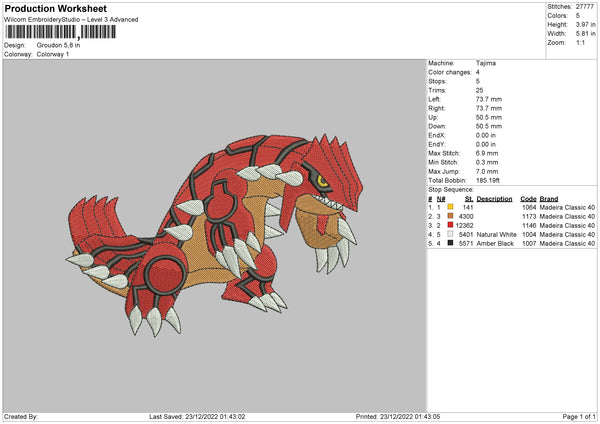Pick the red thread swatch for code 1146

450,225
